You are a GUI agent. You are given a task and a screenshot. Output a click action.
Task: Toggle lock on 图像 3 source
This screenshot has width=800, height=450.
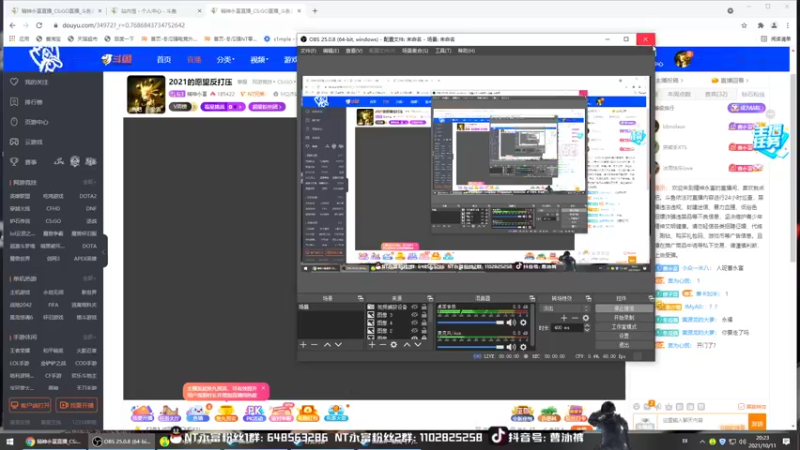coord(424,315)
